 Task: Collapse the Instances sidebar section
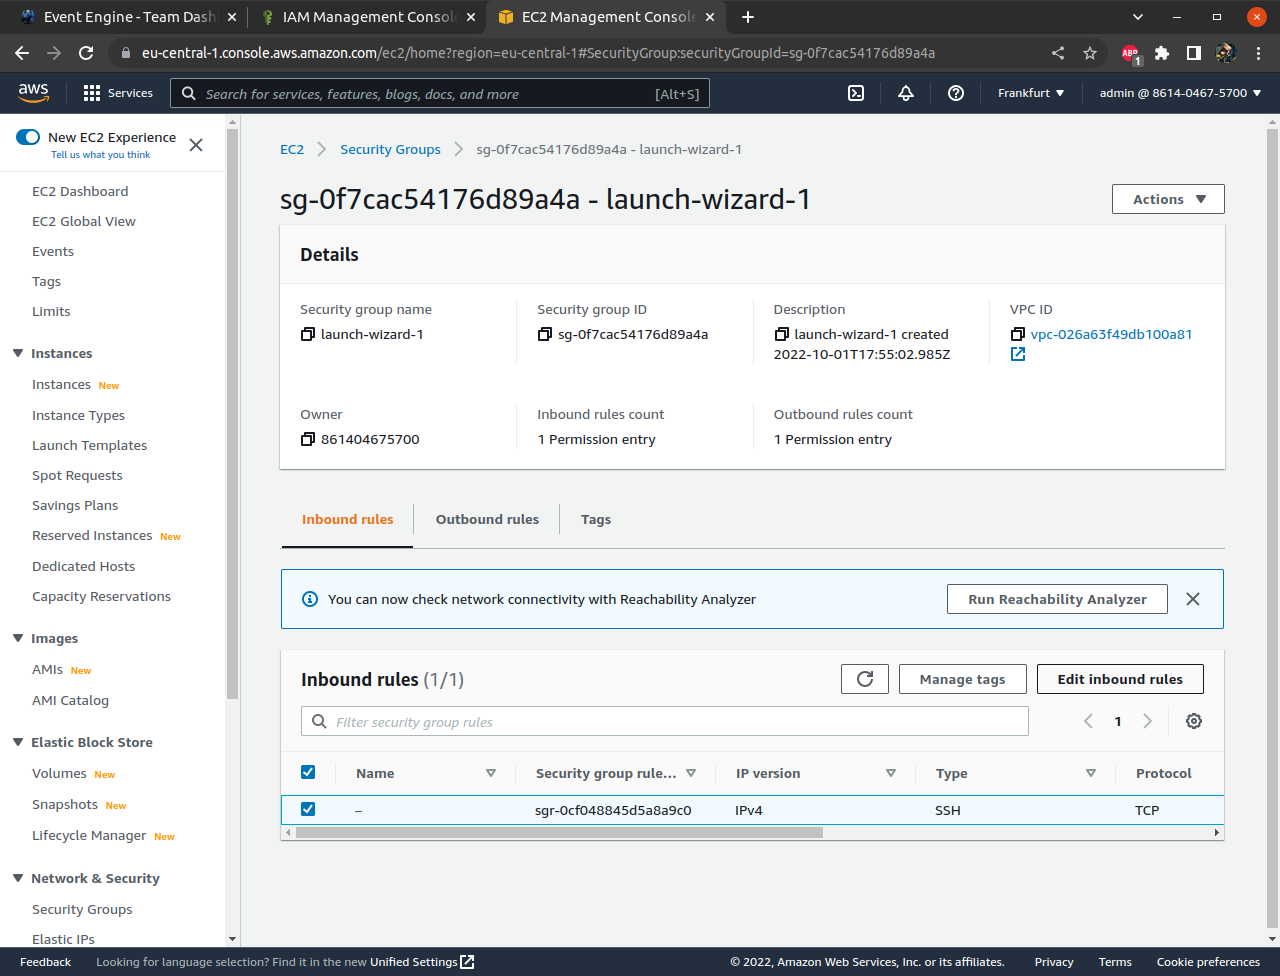click(x=18, y=353)
